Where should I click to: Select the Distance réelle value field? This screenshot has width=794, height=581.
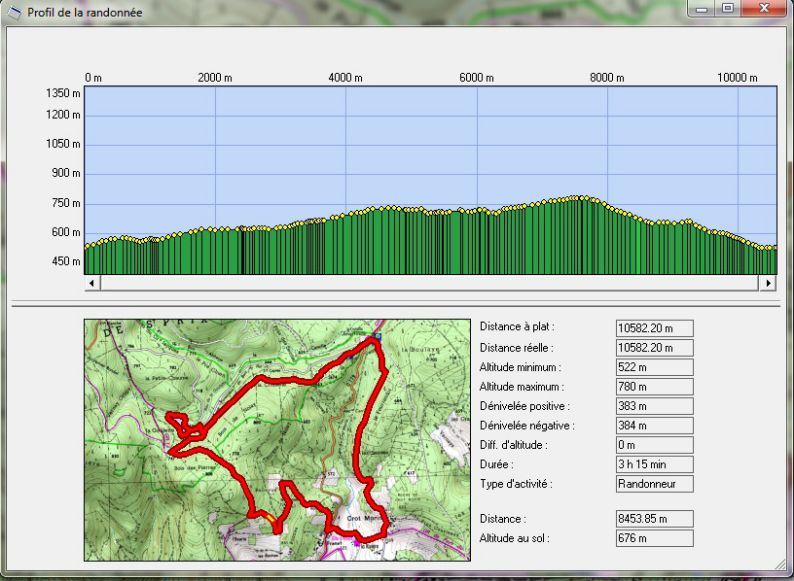pos(654,347)
